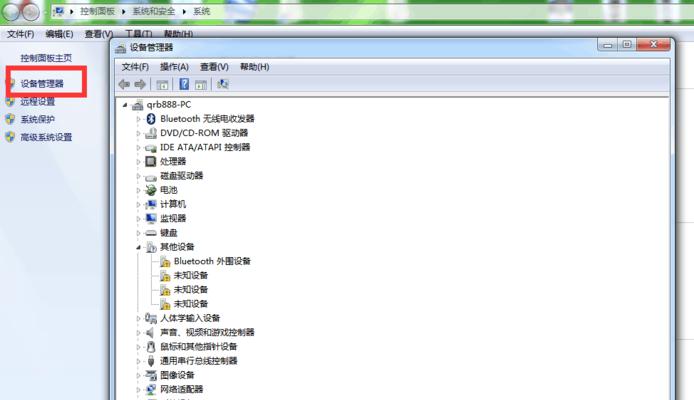
Task: Select the IDE ATA/ATAPI 控制器 label
Action: 205,147
